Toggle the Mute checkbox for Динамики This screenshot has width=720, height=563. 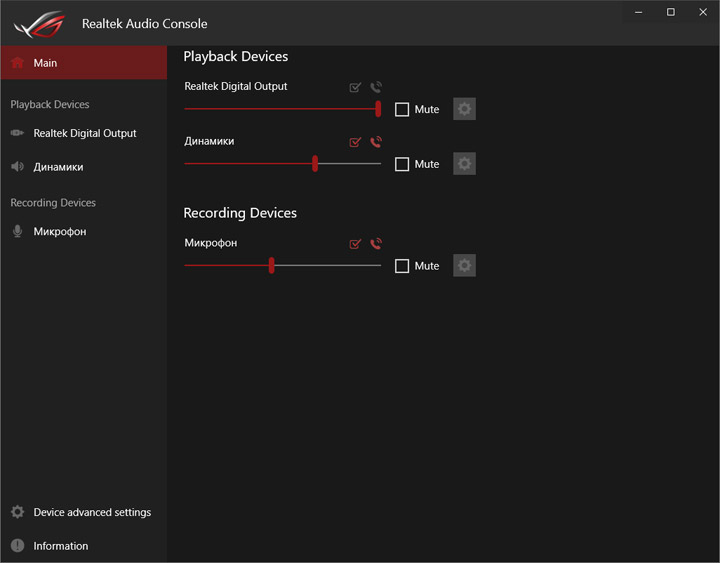pos(402,164)
